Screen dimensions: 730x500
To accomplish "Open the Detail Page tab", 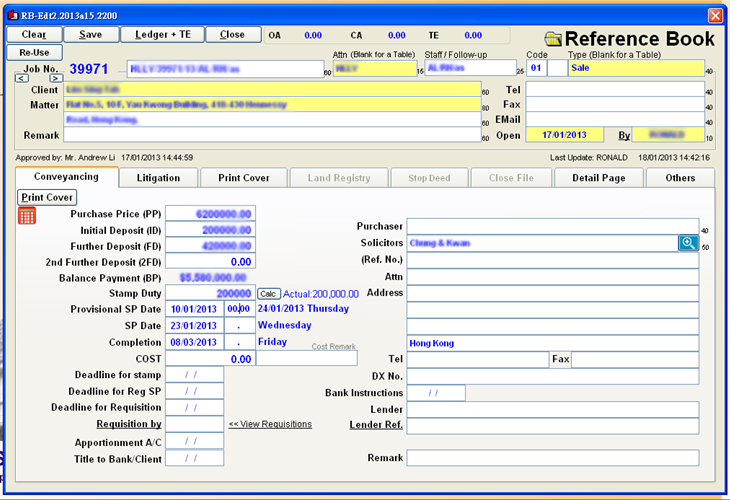I will point(599,178).
